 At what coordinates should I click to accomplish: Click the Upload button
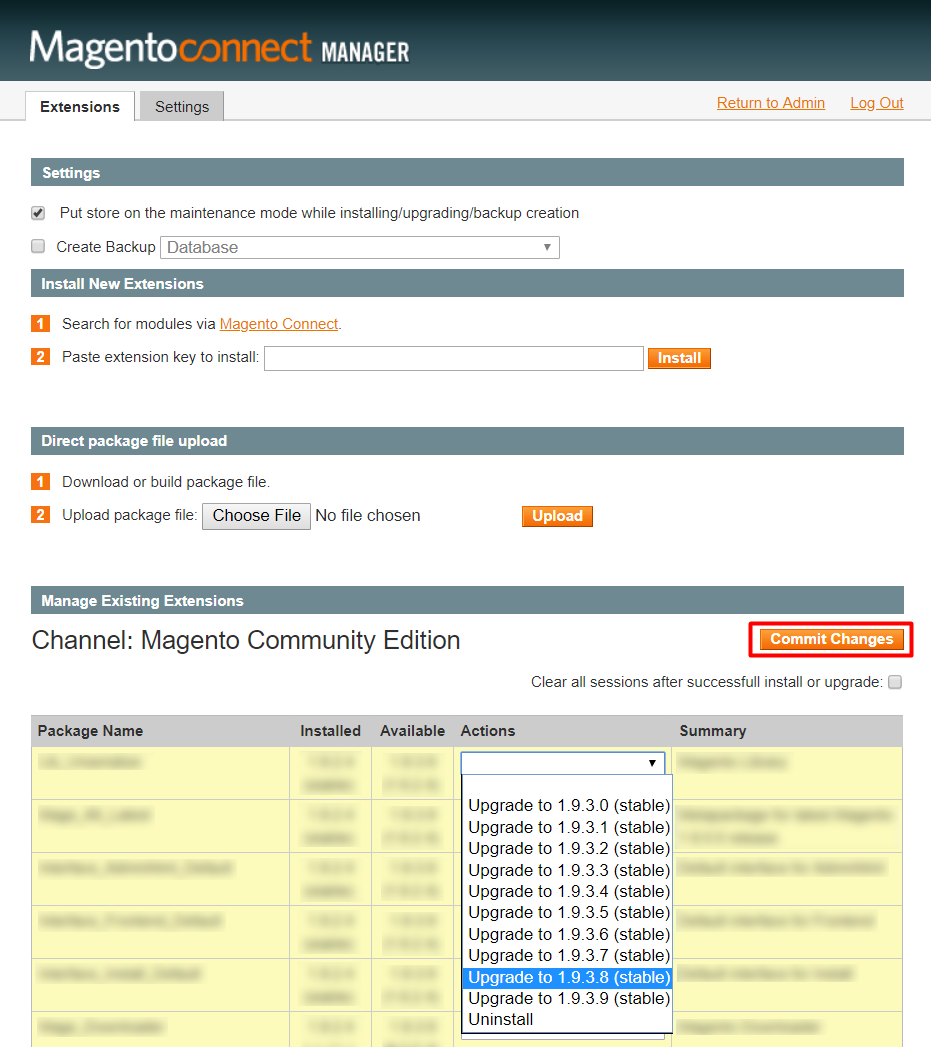(x=557, y=515)
